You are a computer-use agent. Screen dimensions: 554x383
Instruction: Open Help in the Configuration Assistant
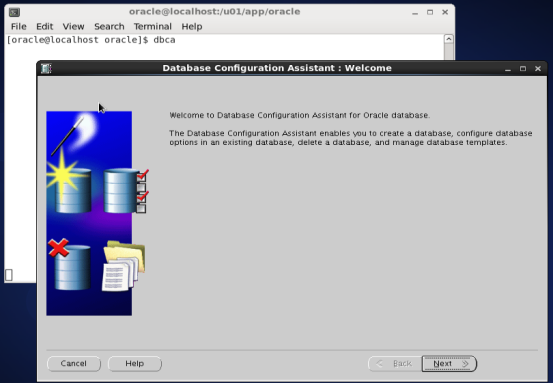pos(135,364)
